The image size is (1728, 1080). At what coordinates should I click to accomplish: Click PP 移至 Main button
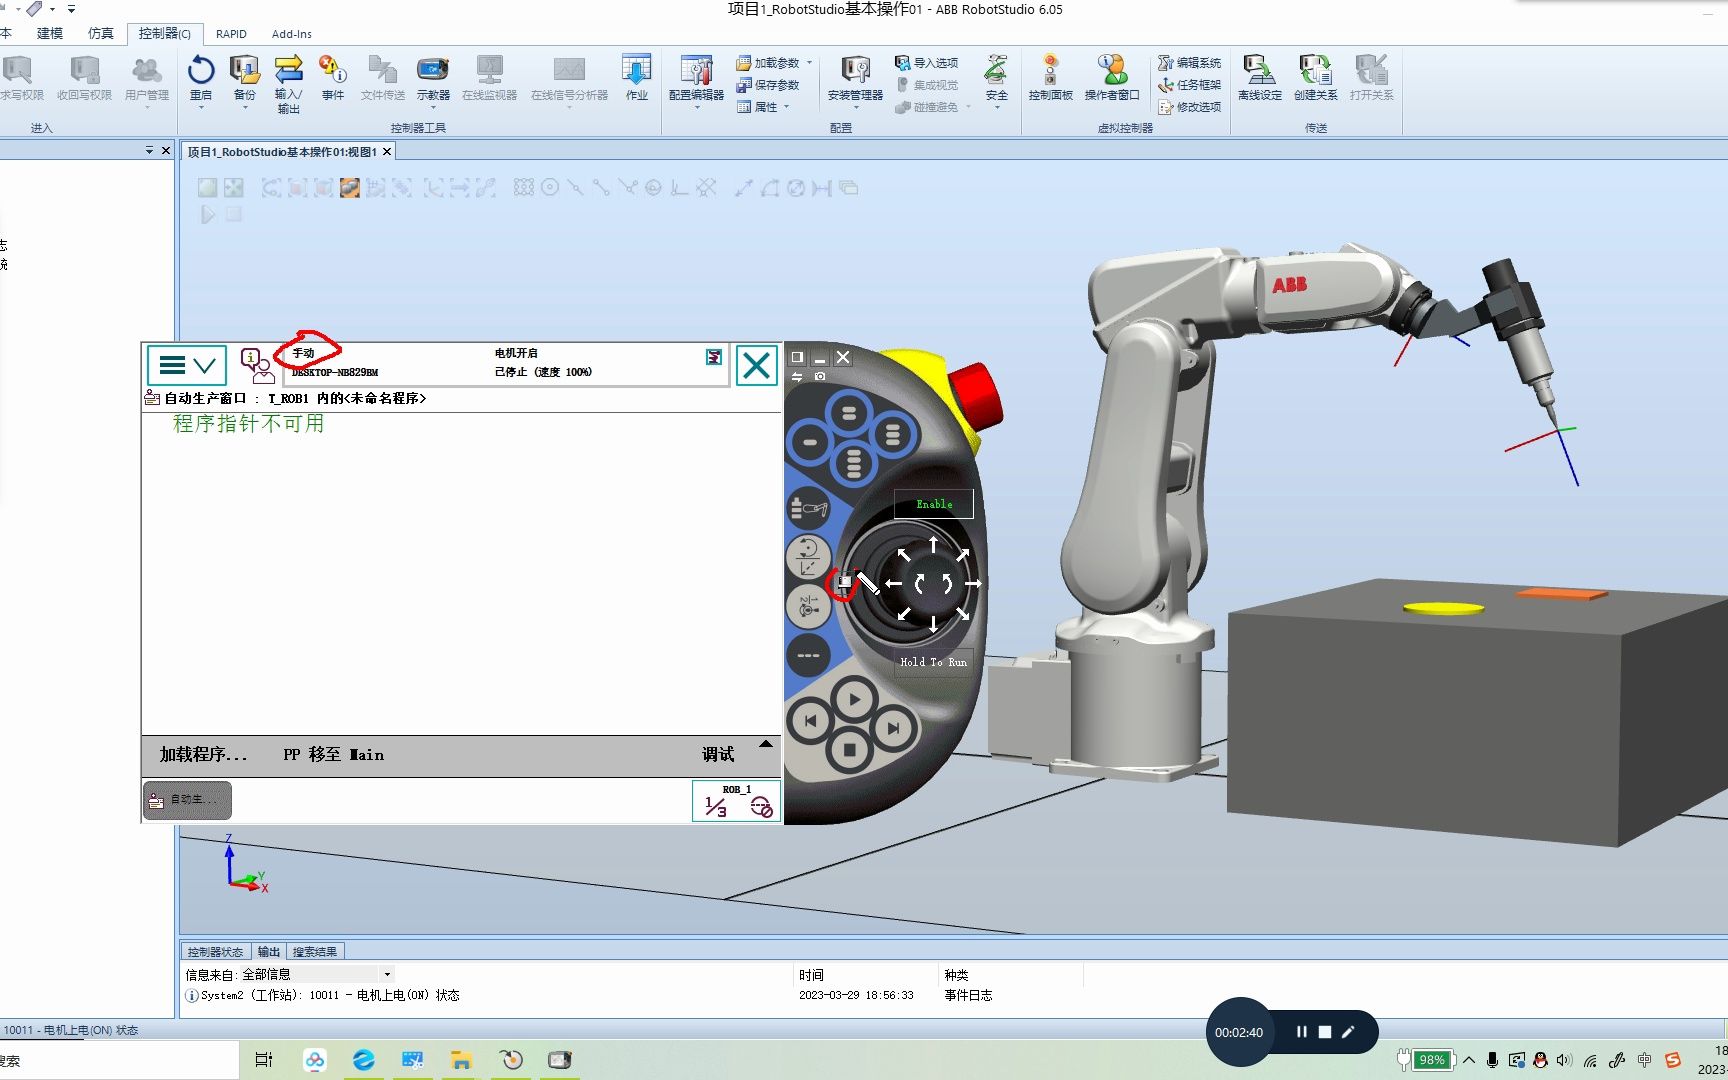pos(334,755)
